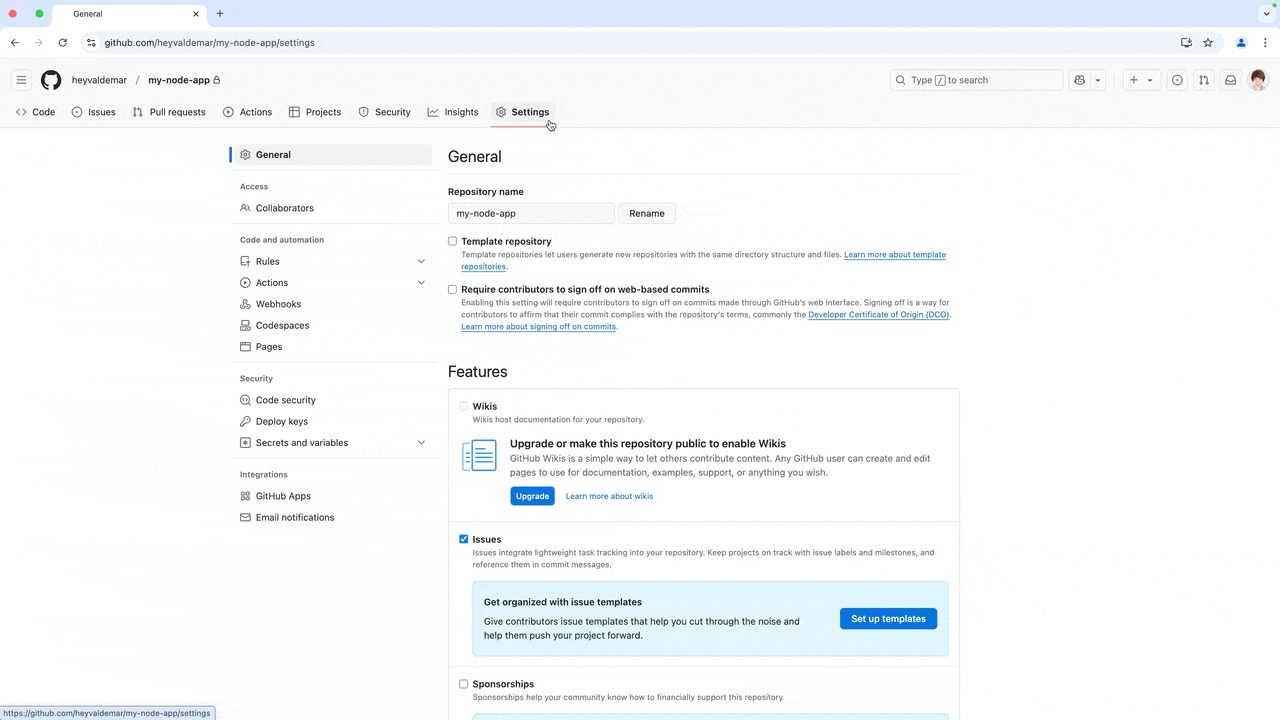Viewport: 1280px width, 720px height.
Task: Click the gear icon beside General in sidebar
Action: point(246,155)
